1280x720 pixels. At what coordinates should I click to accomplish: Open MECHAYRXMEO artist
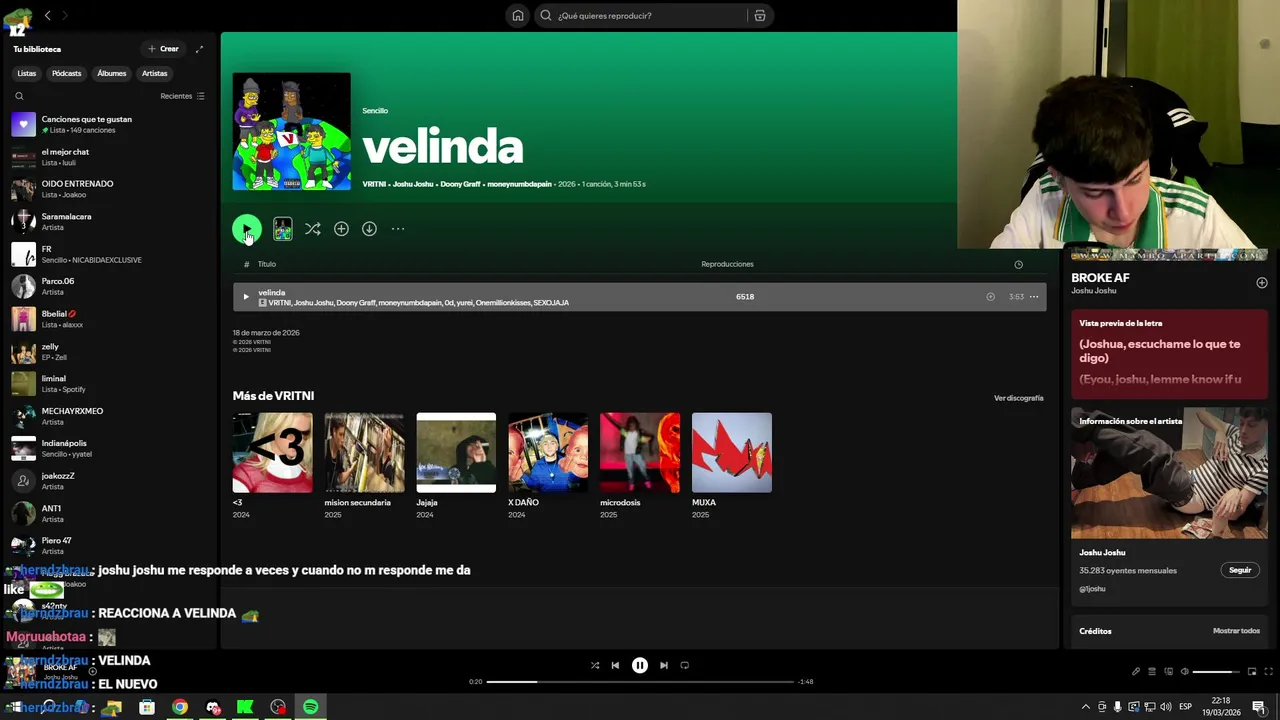pos(108,416)
